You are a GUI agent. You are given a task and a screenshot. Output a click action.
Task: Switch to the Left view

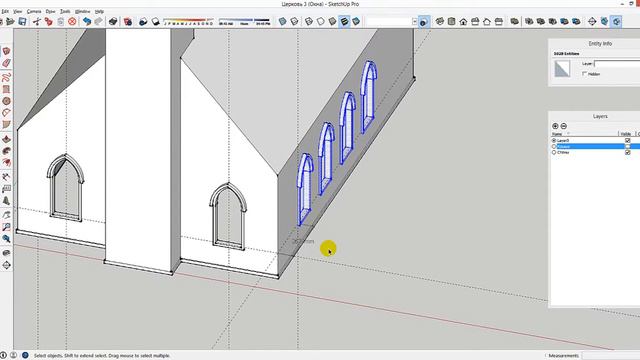(499, 21)
